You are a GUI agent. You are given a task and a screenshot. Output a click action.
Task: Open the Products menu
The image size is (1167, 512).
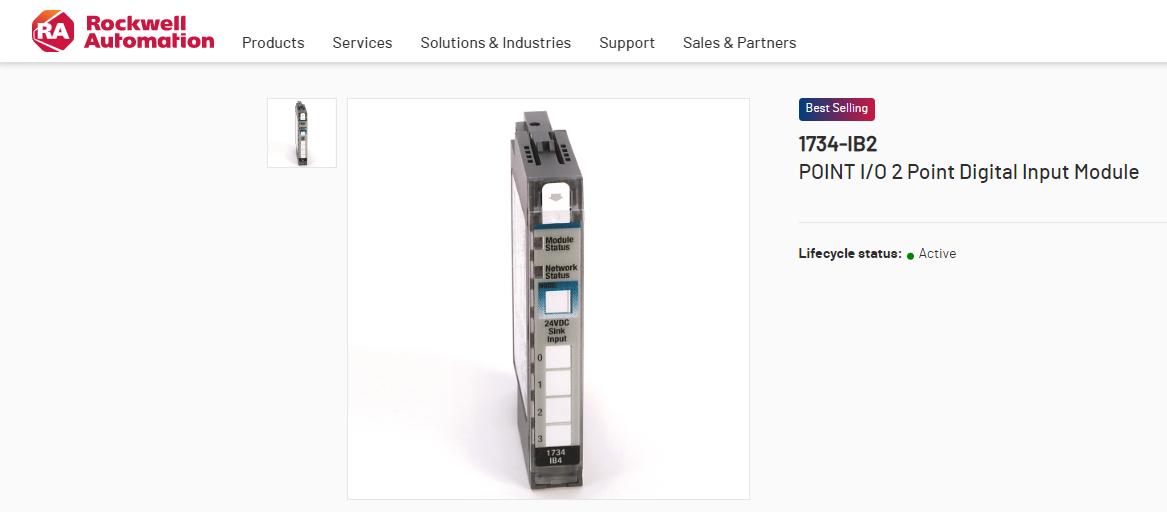(273, 43)
